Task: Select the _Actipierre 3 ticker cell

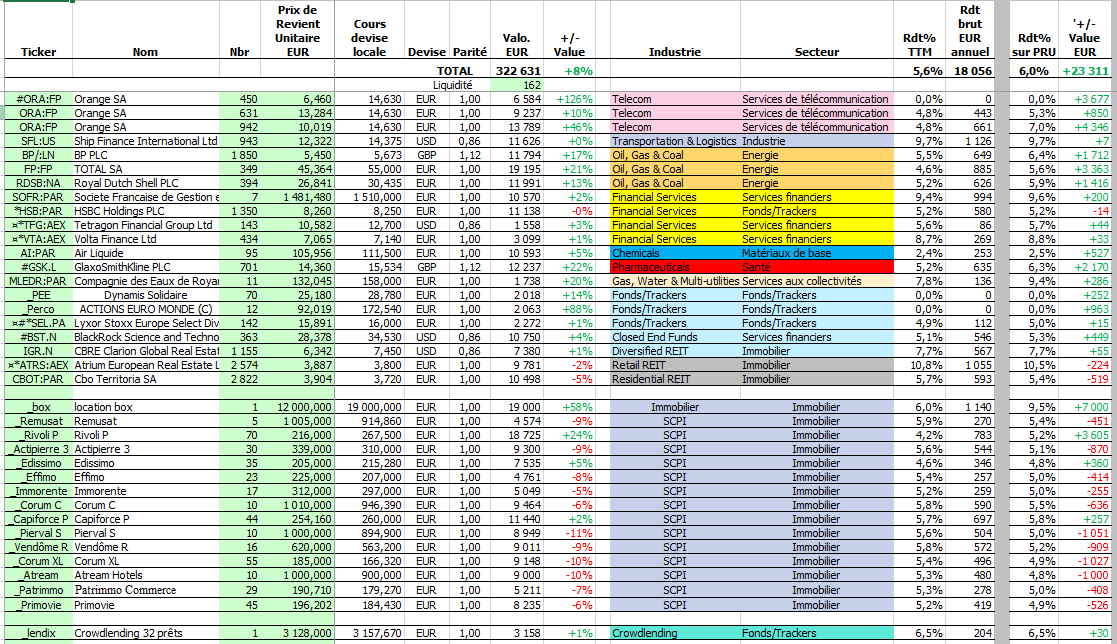Action: tap(38, 449)
